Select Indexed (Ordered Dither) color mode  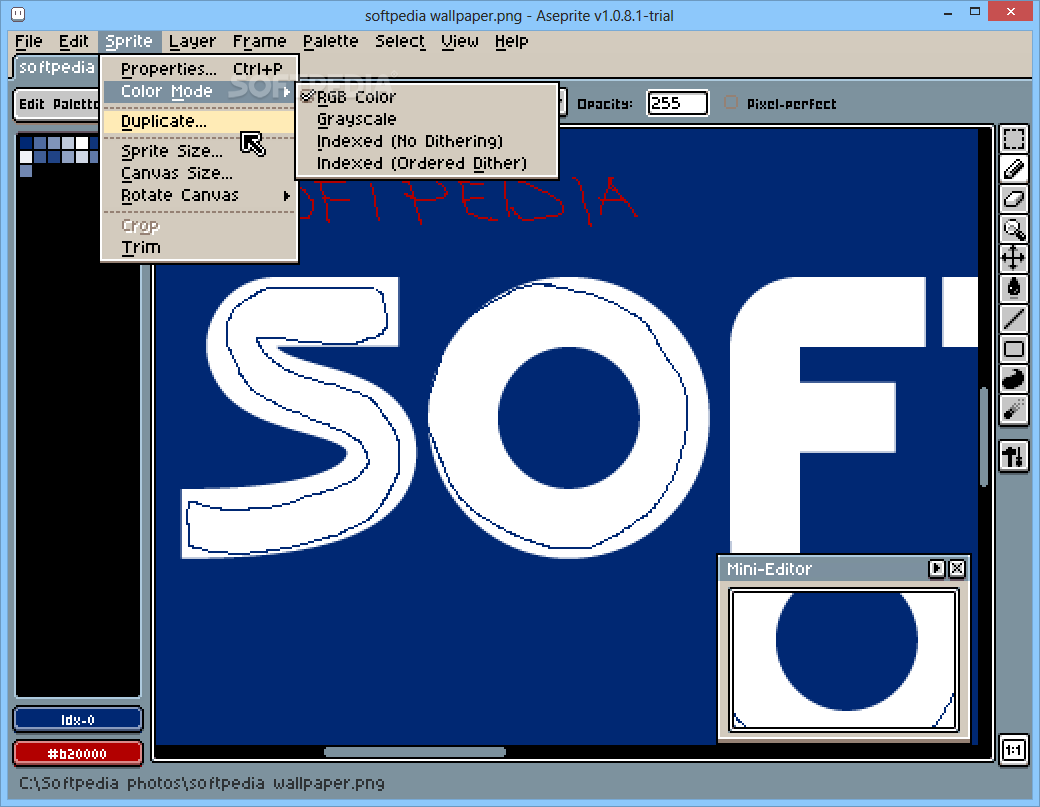click(x=426, y=163)
